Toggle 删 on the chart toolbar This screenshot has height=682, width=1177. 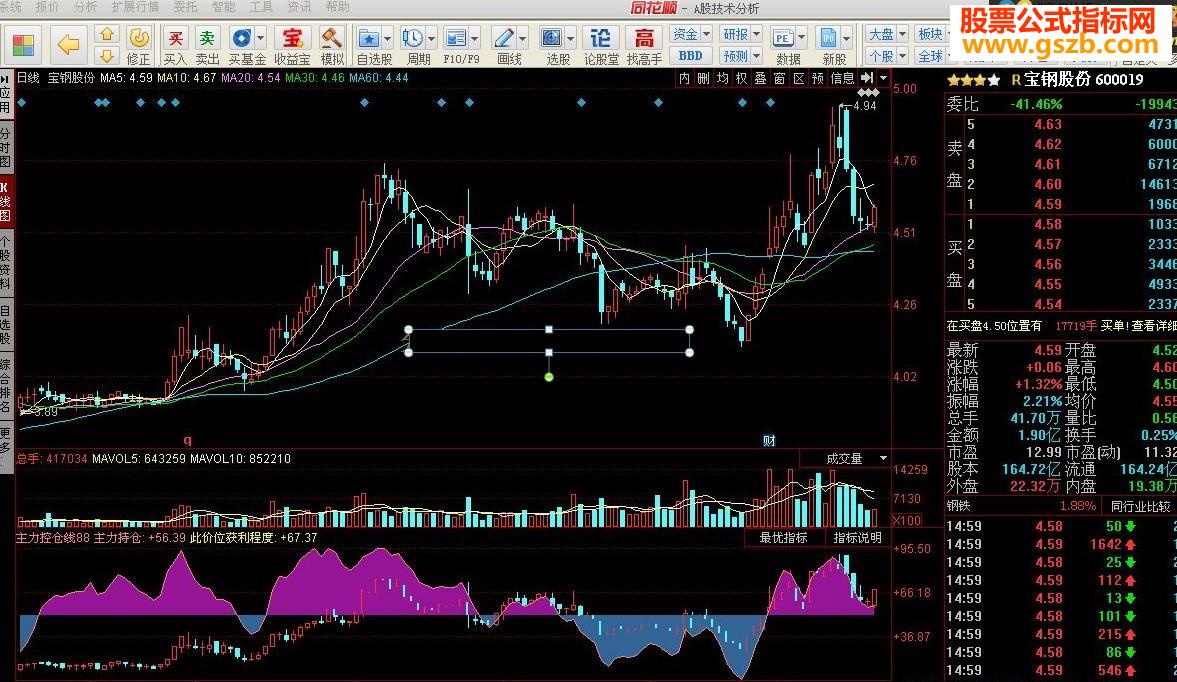703,78
